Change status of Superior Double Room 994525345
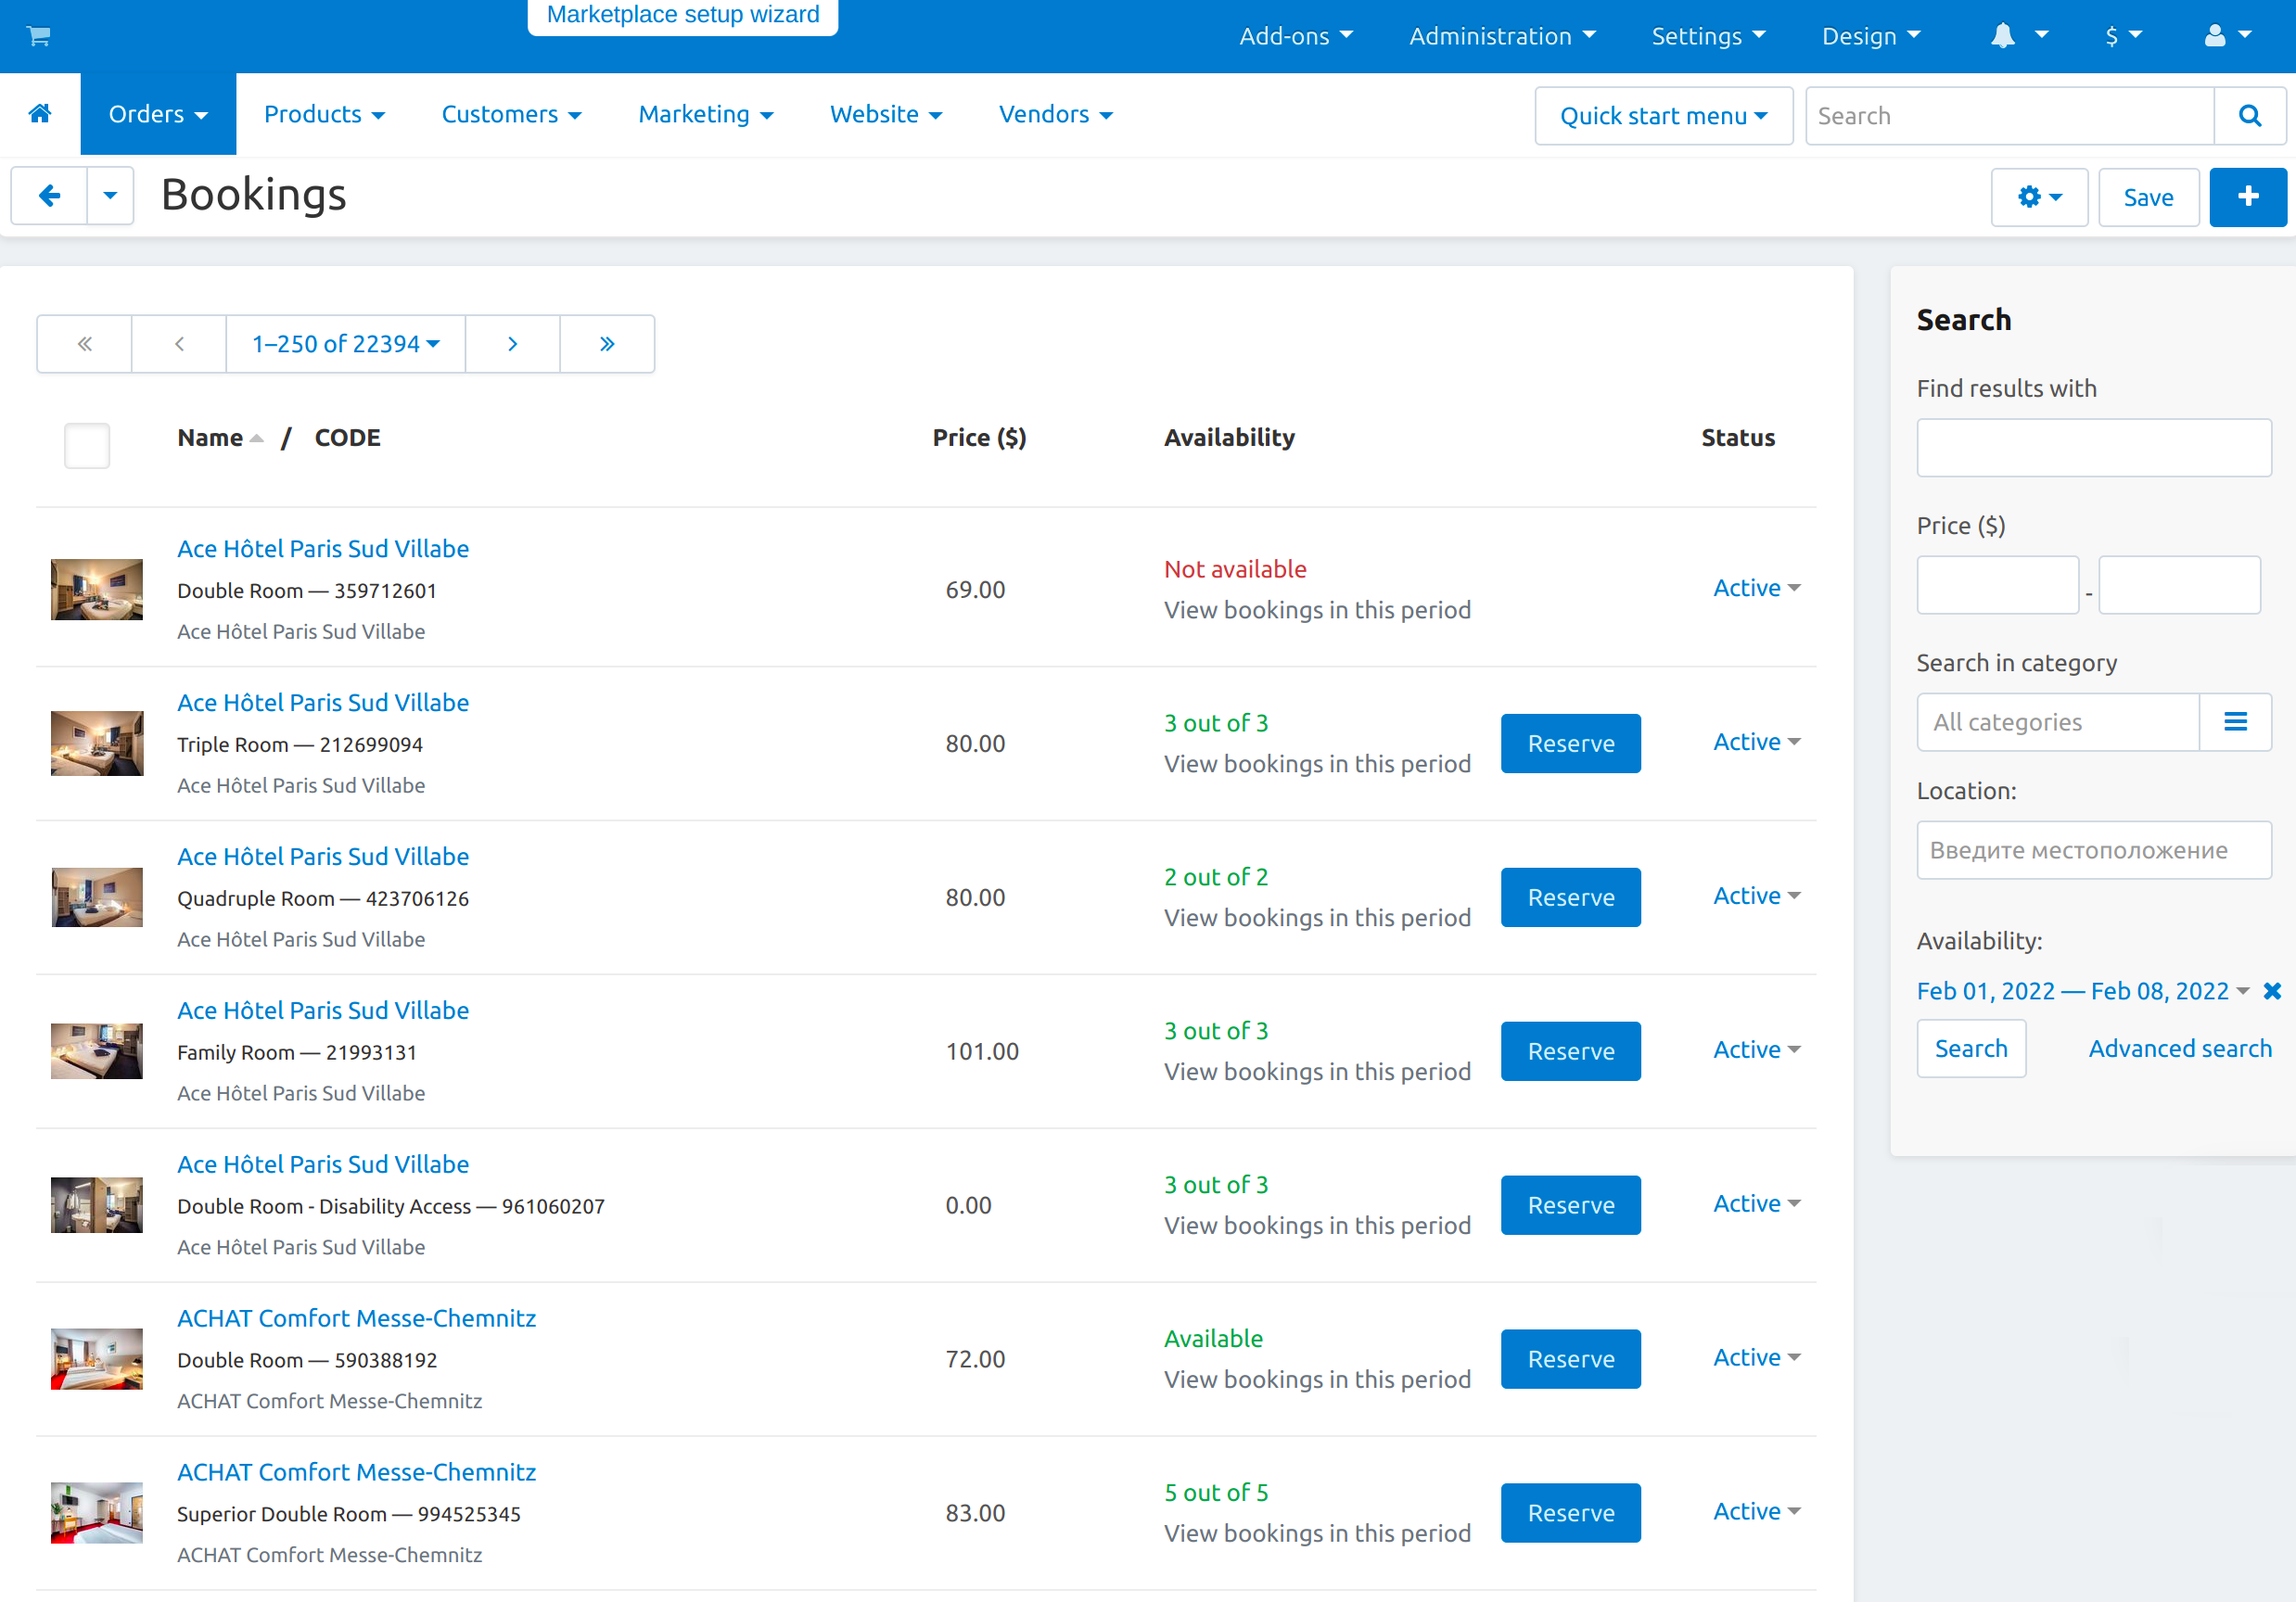The width and height of the screenshot is (2296, 1602). click(1757, 1512)
